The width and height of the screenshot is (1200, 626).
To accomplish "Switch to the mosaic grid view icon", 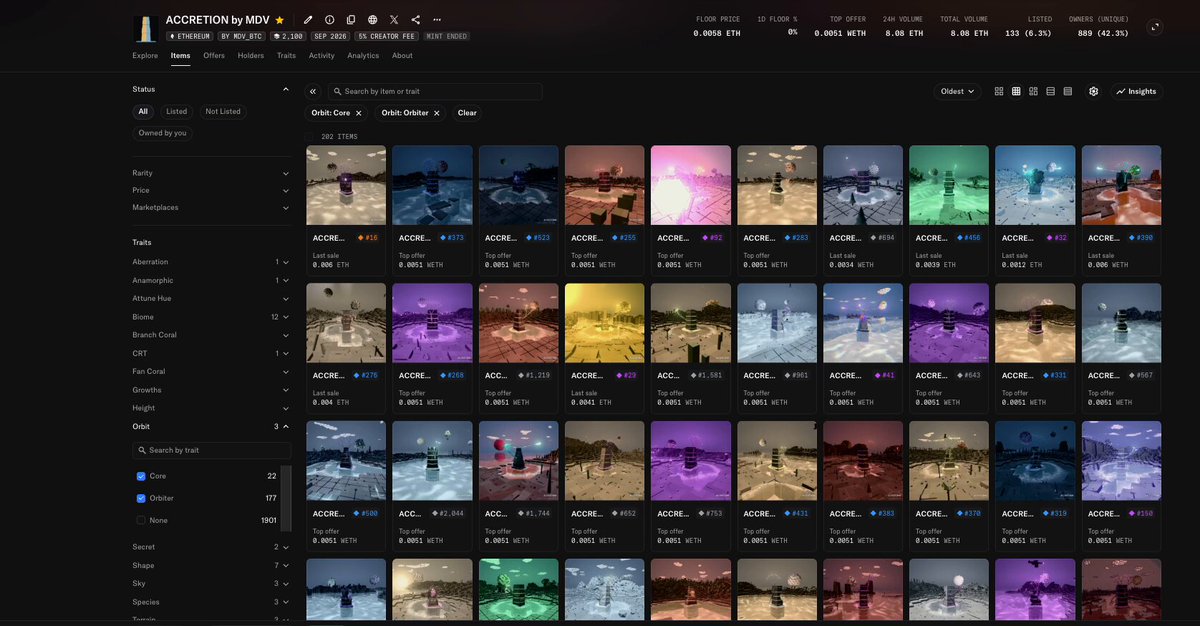I will tap(1033, 91).
